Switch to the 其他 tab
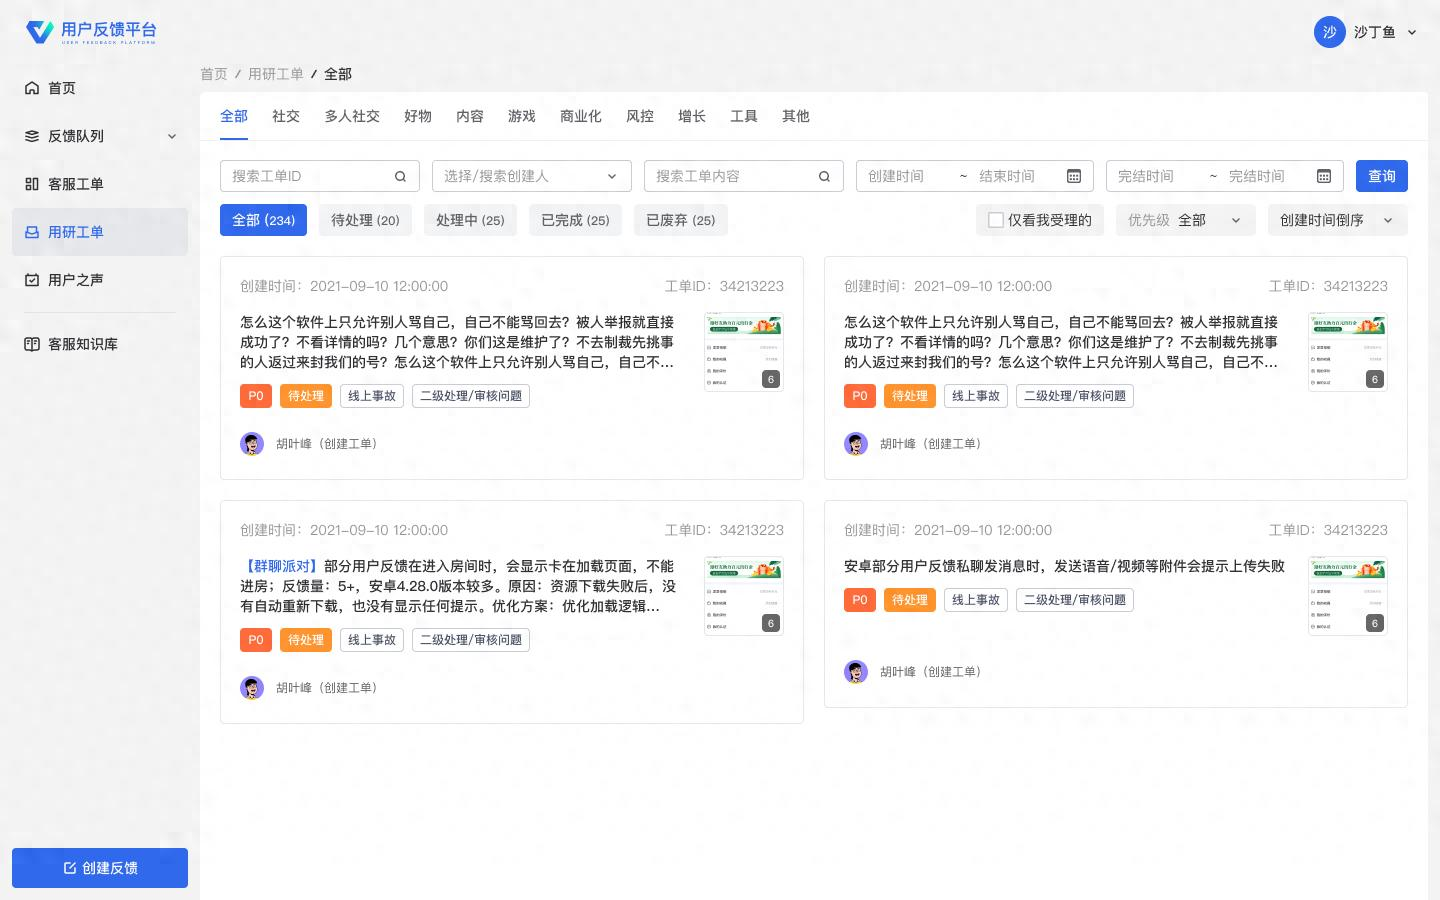Image resolution: width=1440 pixels, height=900 pixels. point(796,116)
